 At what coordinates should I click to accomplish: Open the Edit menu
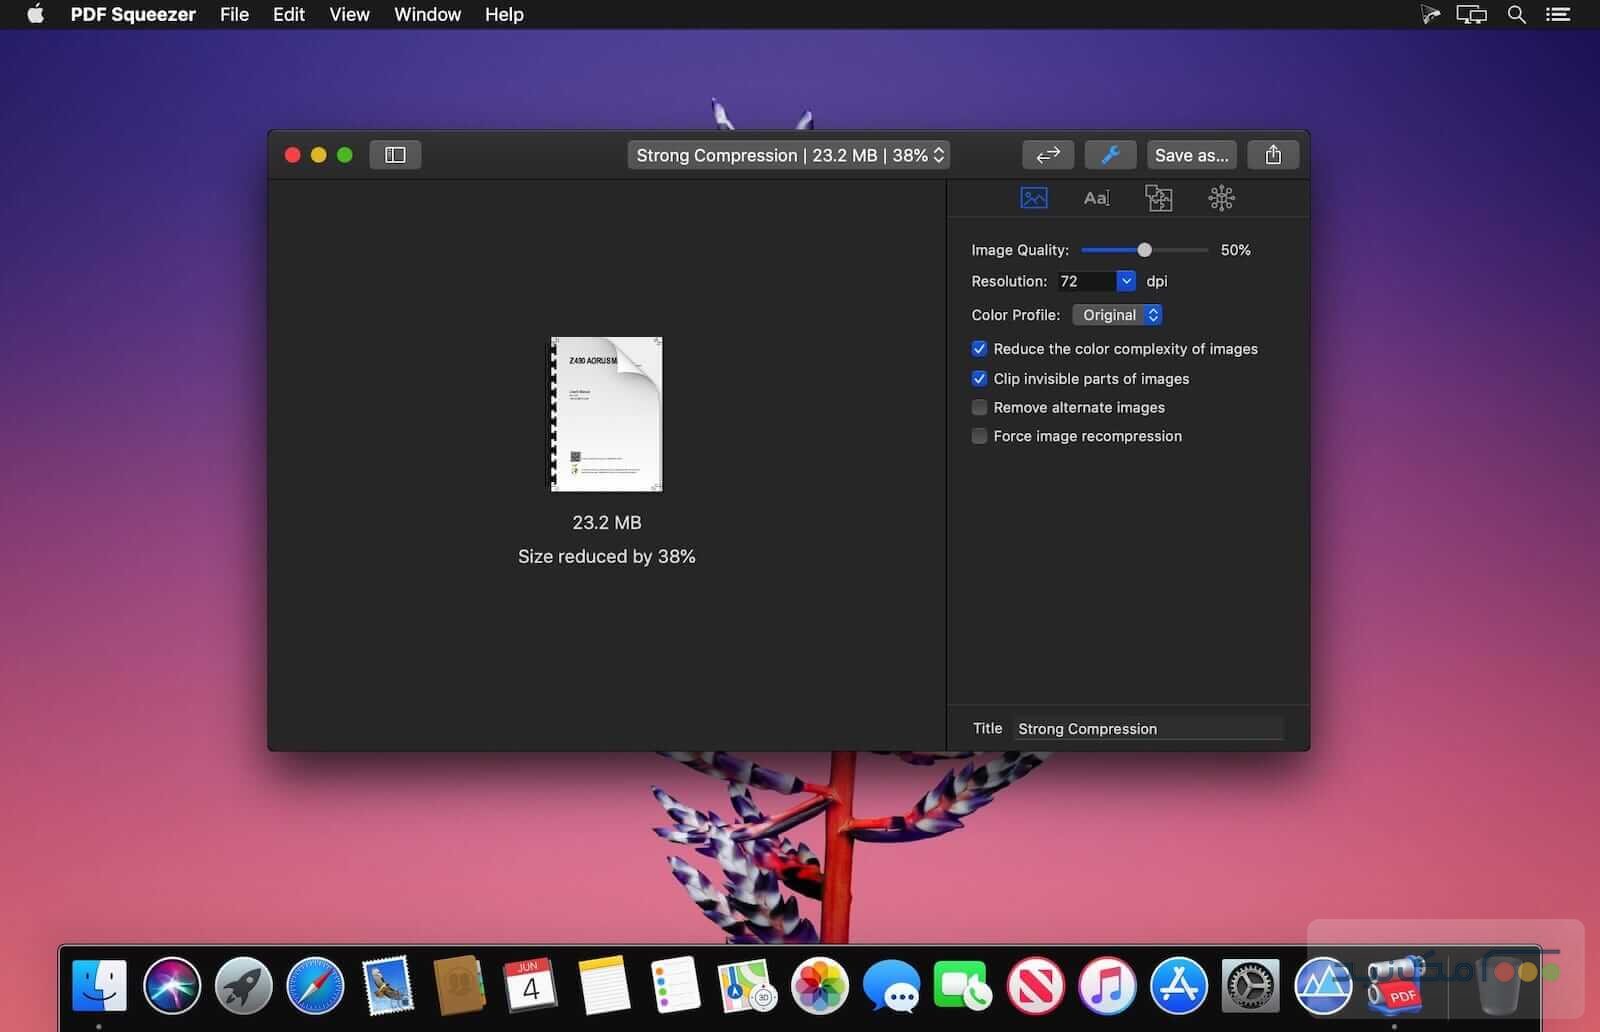pyautogui.click(x=288, y=15)
